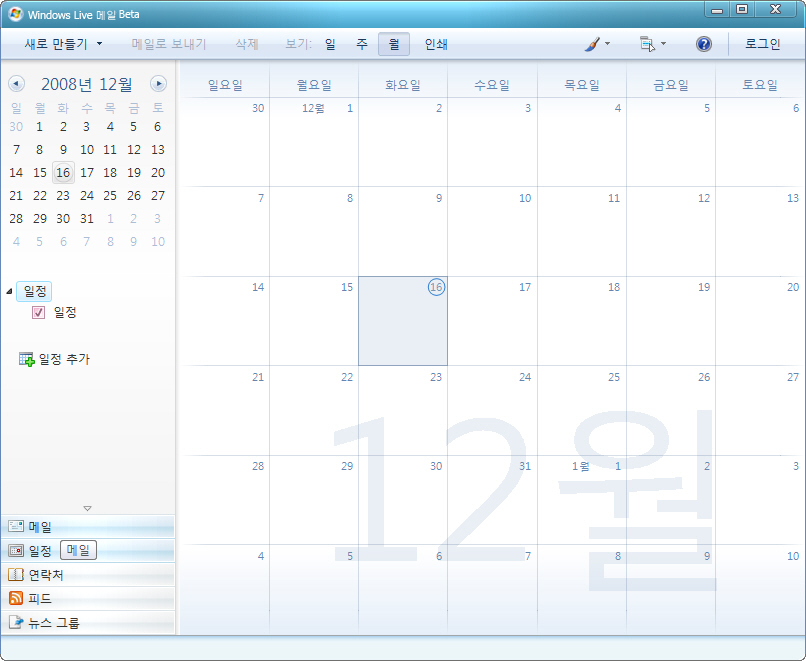The width and height of the screenshot is (806, 661).
Task: Select day 8 in current-month mini calendar row
Action: [x=40, y=150]
